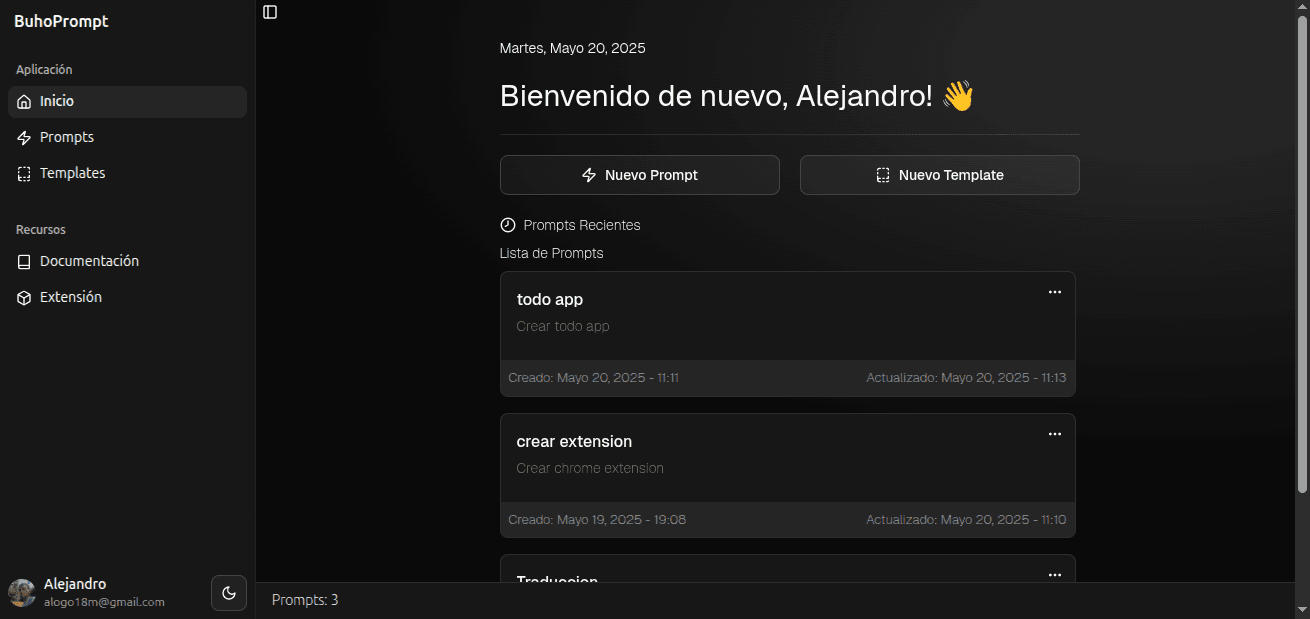Click the clock icon beside Prompts Recientes
The height and width of the screenshot is (619, 1310).
[x=508, y=225]
